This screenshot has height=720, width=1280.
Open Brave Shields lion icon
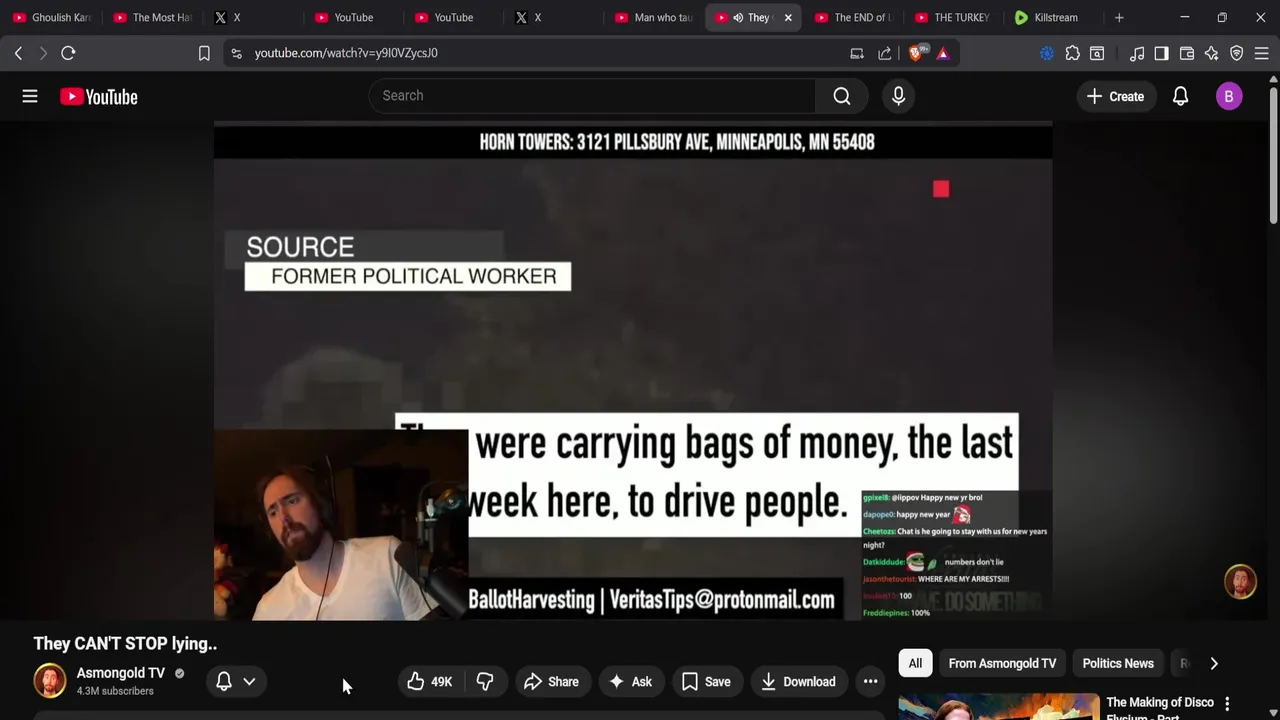916,53
